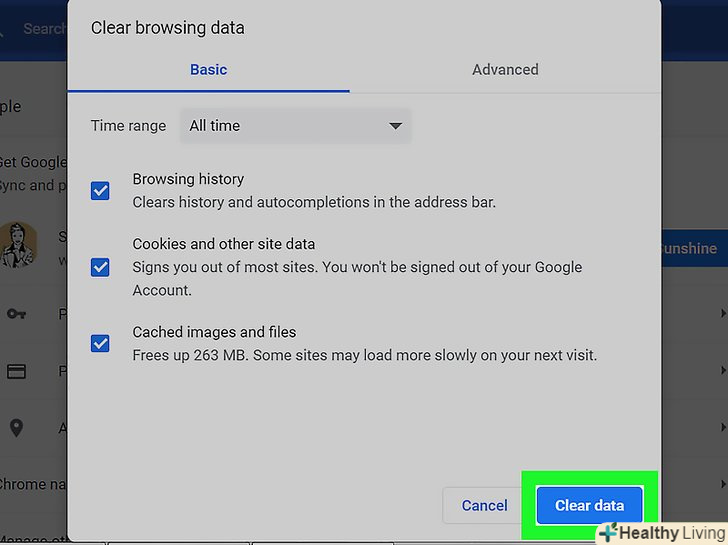Click the Clear data button

[x=589, y=506]
